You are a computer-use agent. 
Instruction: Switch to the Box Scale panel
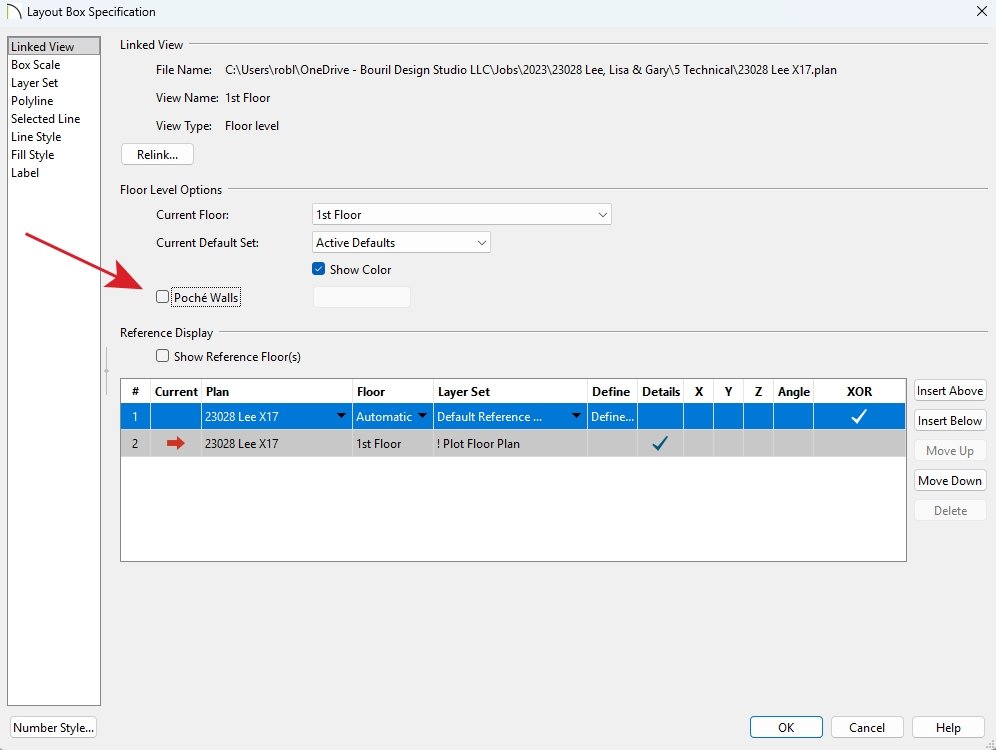(x=36, y=65)
